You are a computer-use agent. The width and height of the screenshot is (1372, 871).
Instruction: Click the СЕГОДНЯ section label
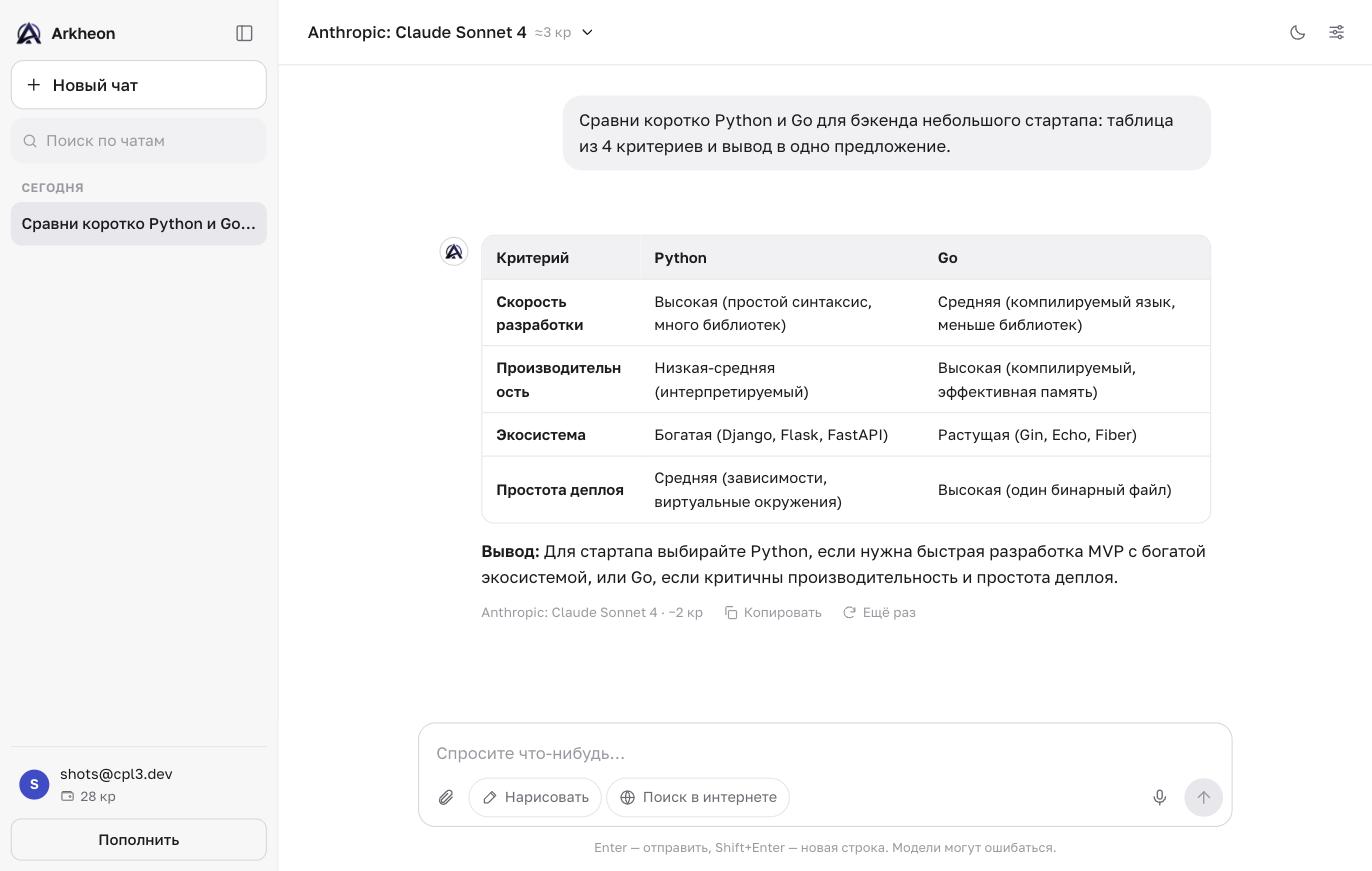[53, 188]
